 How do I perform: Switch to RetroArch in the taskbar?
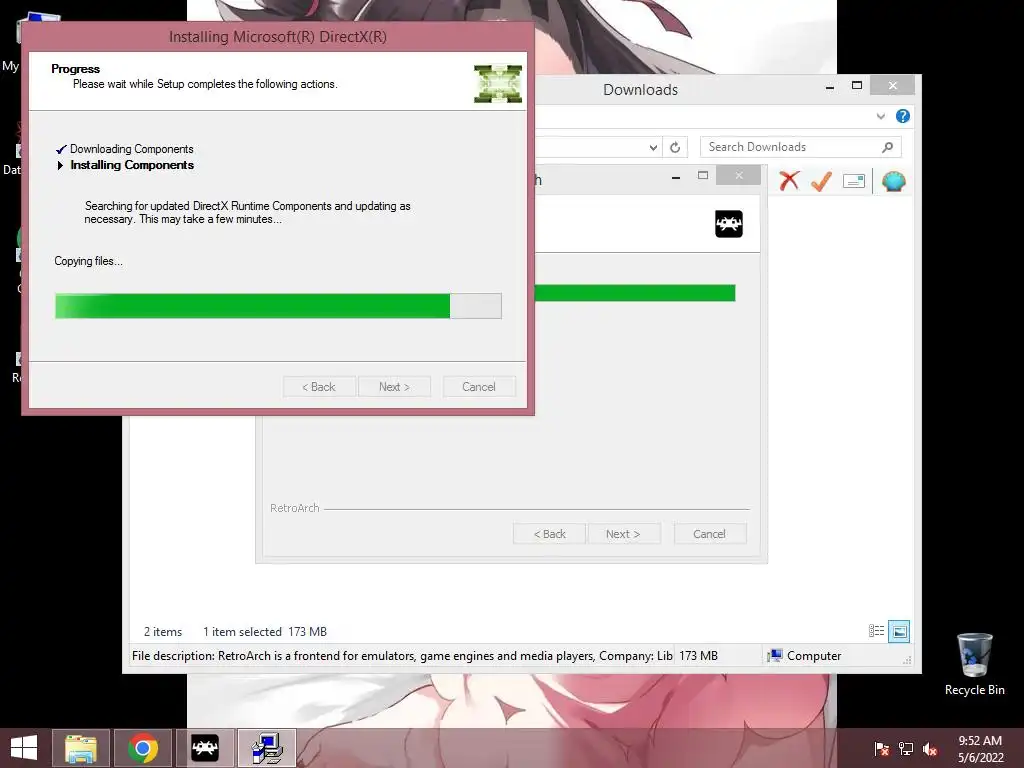pos(204,748)
